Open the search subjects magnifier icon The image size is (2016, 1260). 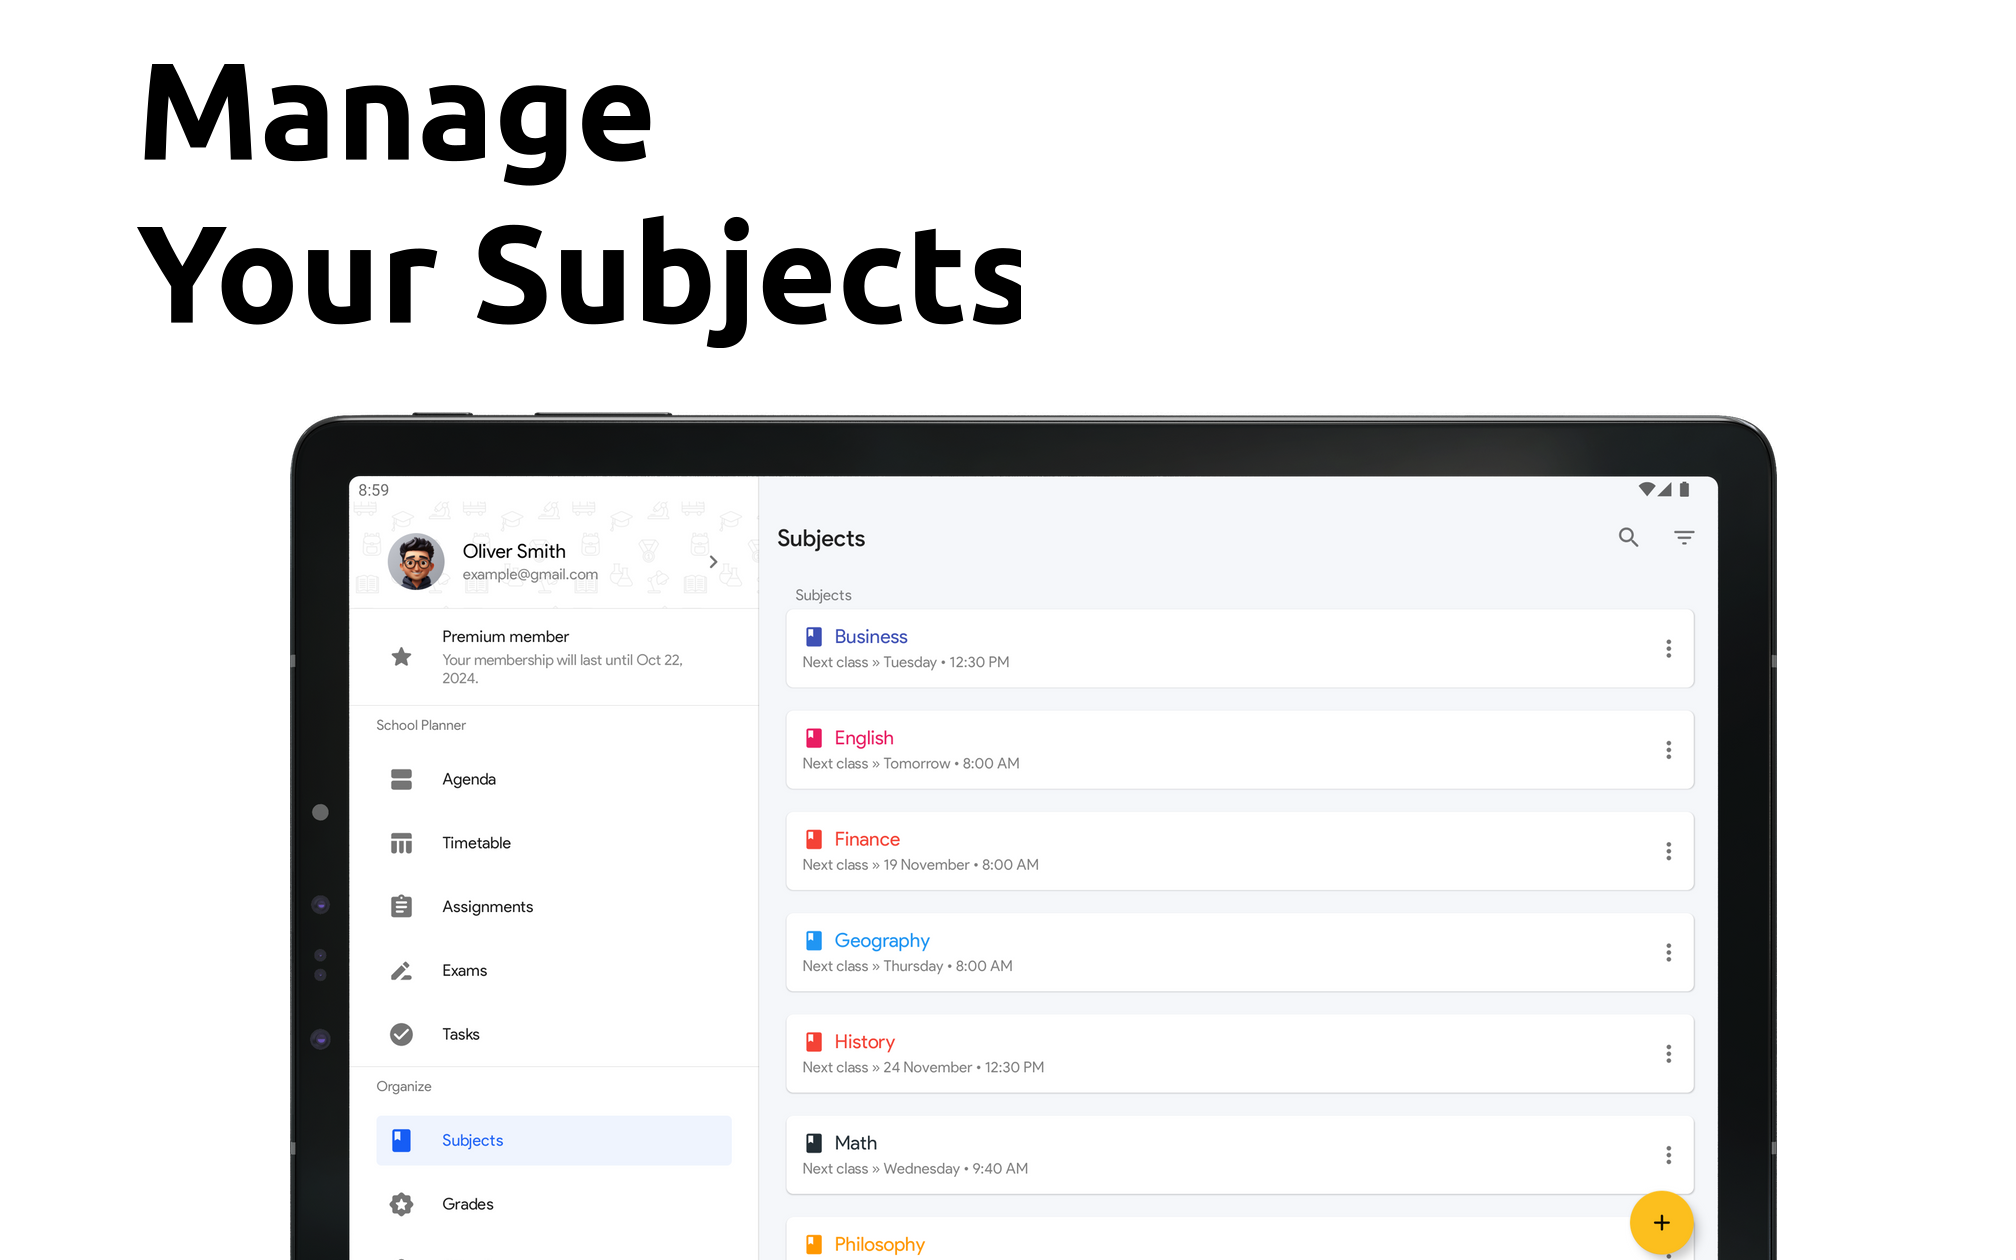pyautogui.click(x=1628, y=538)
